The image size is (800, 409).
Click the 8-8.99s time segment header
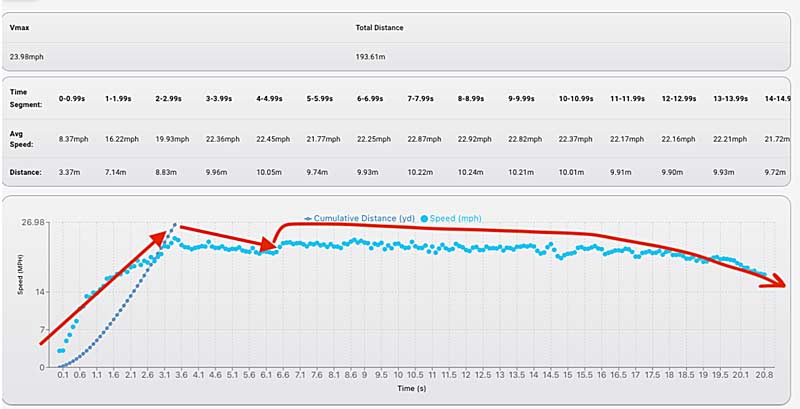click(471, 98)
